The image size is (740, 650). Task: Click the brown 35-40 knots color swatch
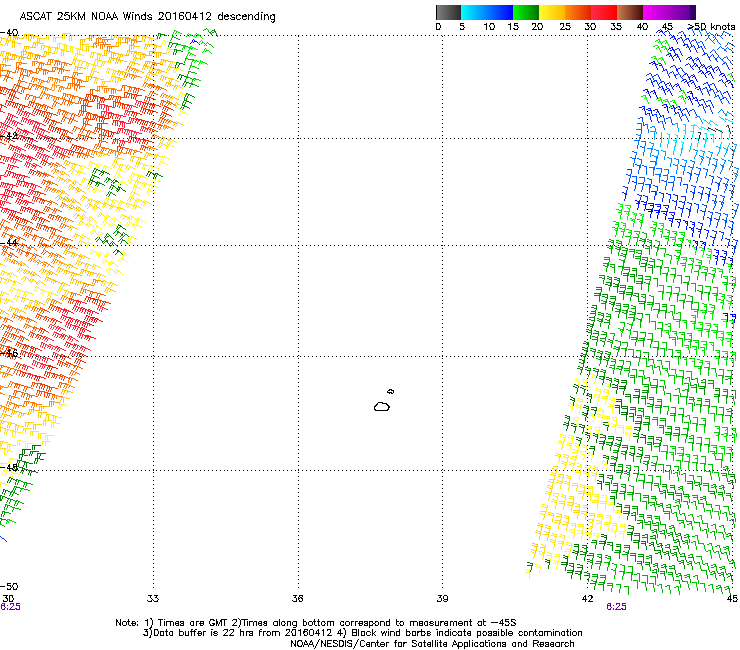630,12
